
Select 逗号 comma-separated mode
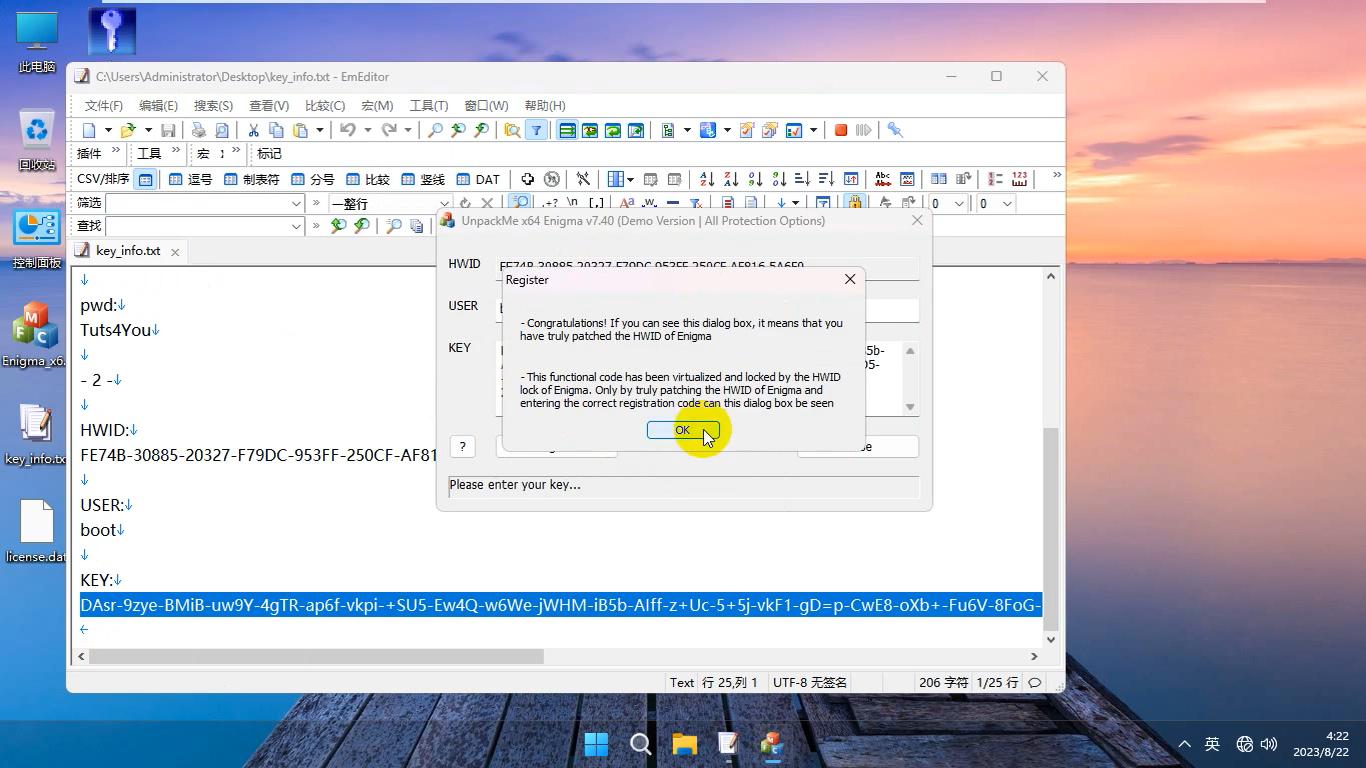pos(190,179)
